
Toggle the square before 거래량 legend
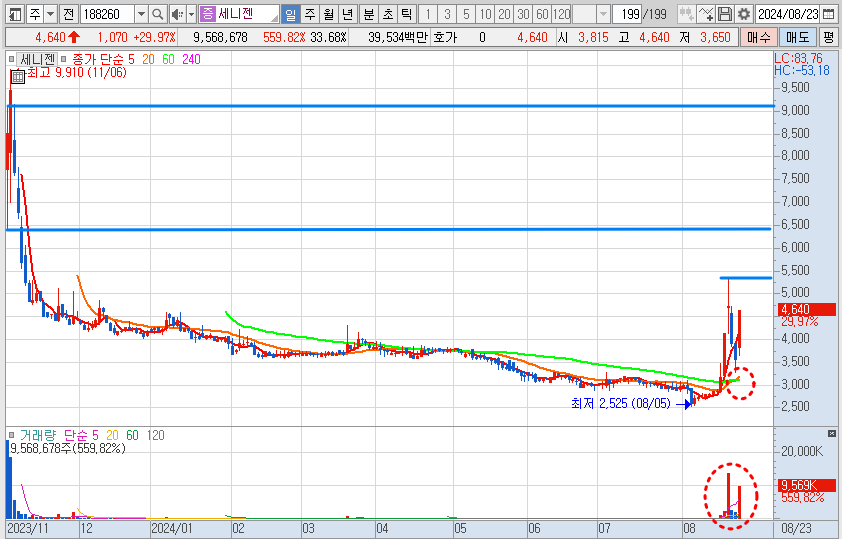(12, 435)
